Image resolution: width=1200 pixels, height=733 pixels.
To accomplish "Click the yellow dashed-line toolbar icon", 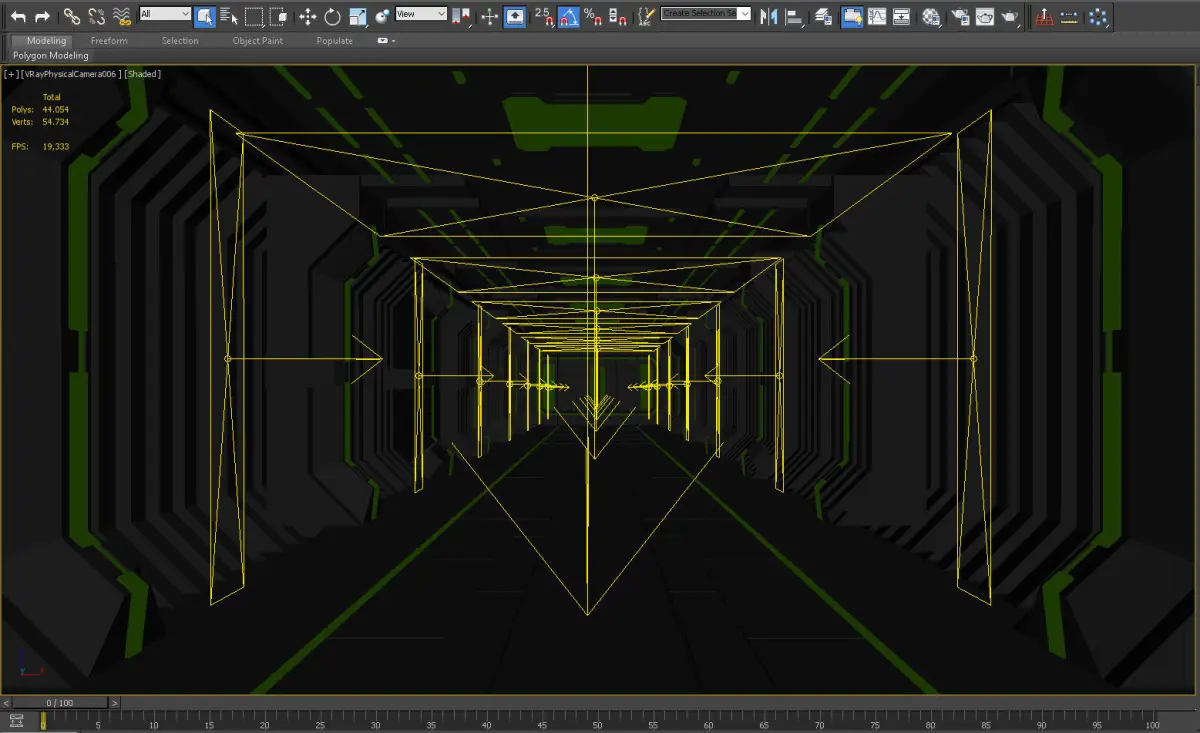I will [1070, 16].
